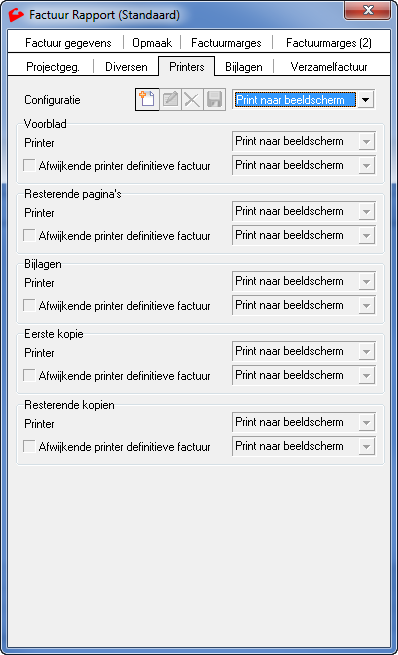Open Printer dropdown in Resterende pagina's group

pos(366,211)
